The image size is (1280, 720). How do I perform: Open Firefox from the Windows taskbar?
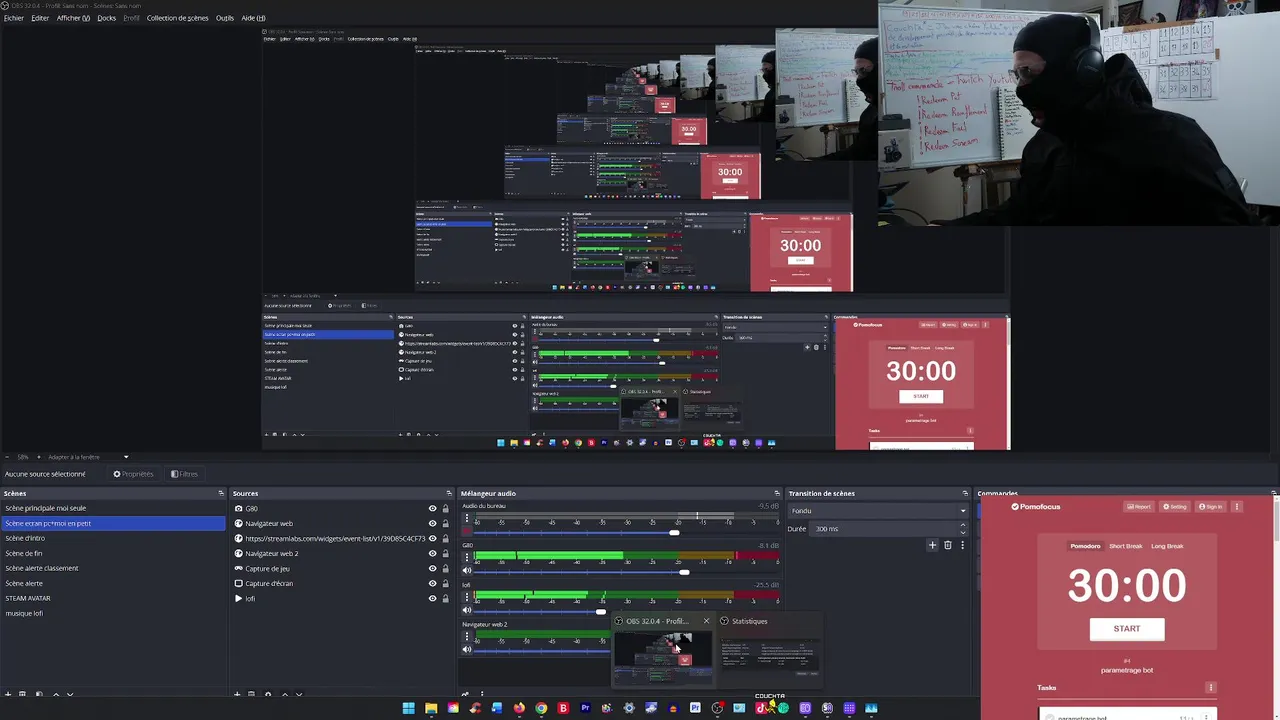pyautogui.click(x=519, y=708)
